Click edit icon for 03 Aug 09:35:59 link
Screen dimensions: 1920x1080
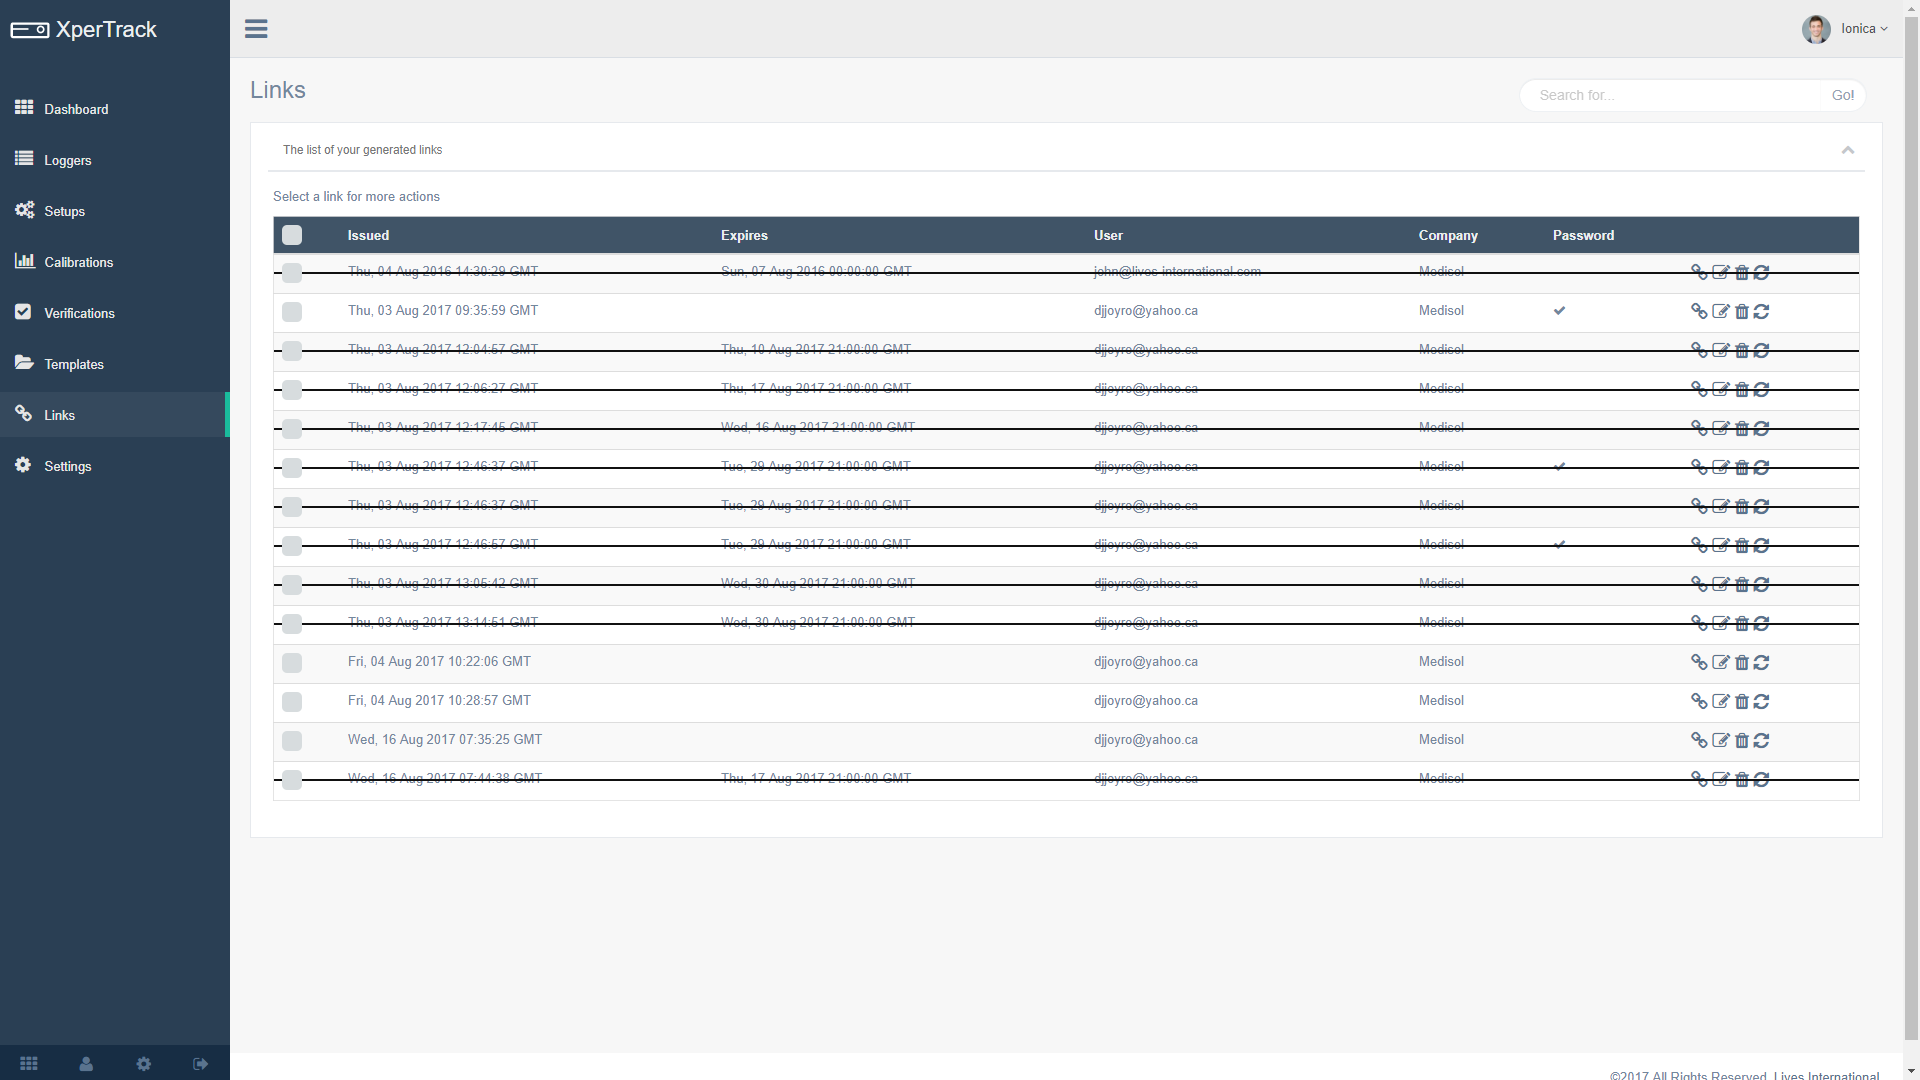click(x=1720, y=311)
